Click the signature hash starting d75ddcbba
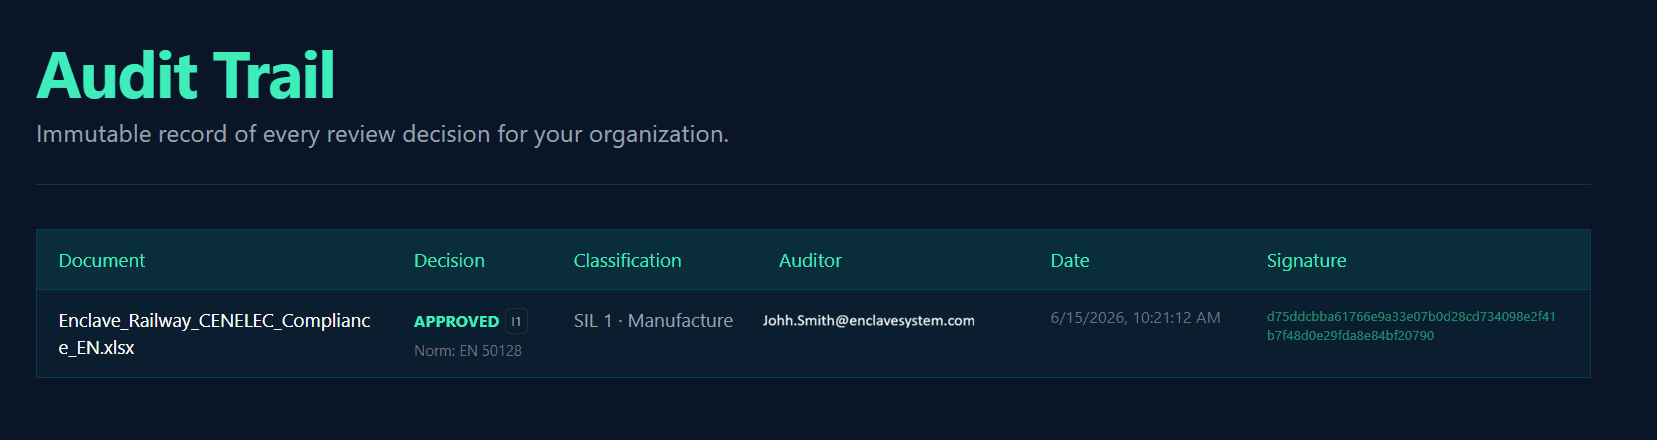1657x440 pixels. point(1411,326)
